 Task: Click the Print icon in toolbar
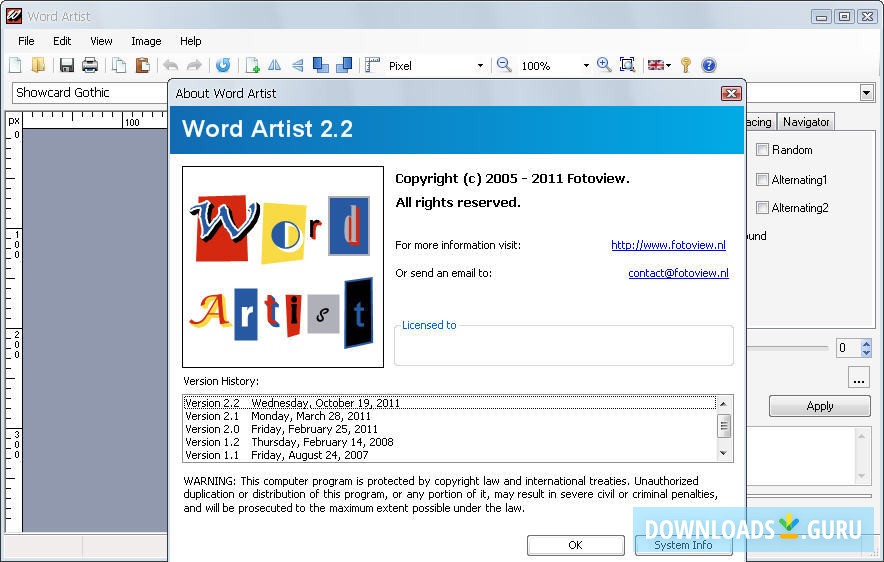[x=90, y=65]
